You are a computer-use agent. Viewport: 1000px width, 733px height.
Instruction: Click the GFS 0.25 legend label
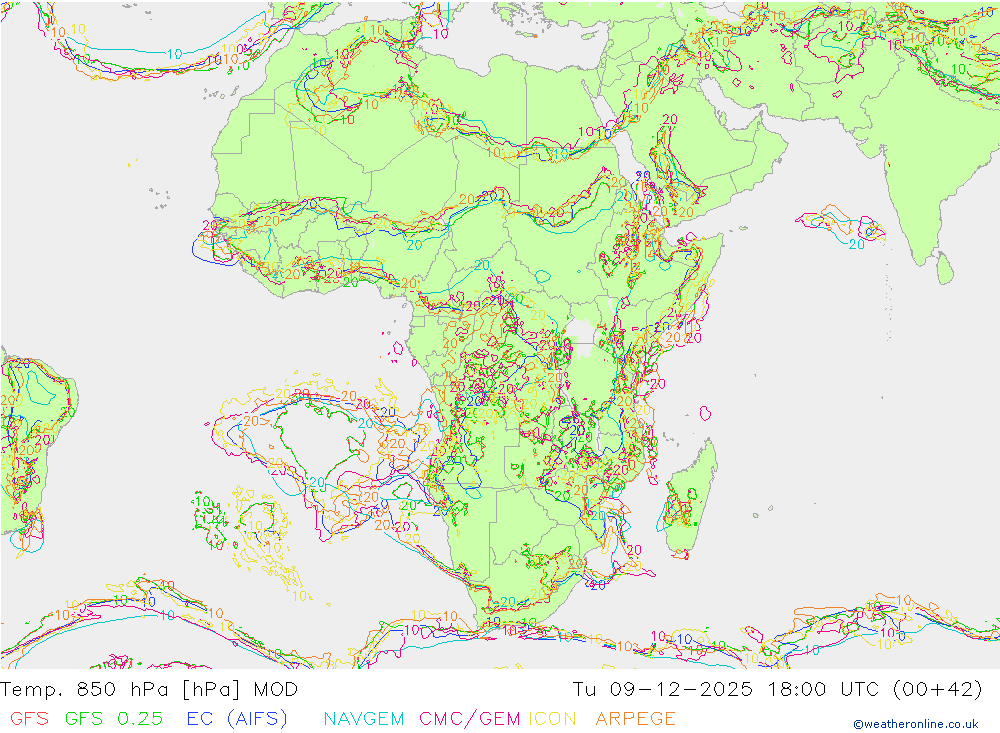click(114, 718)
